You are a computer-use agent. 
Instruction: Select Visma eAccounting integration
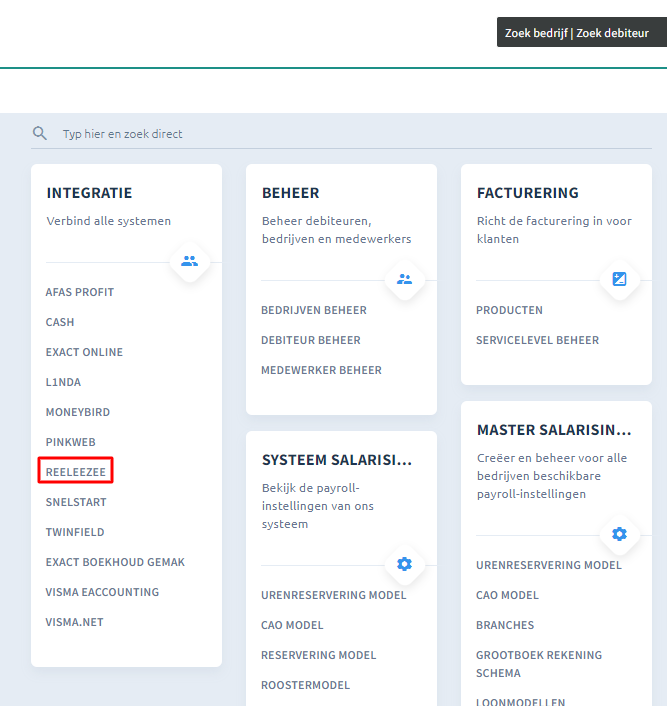click(x=102, y=592)
